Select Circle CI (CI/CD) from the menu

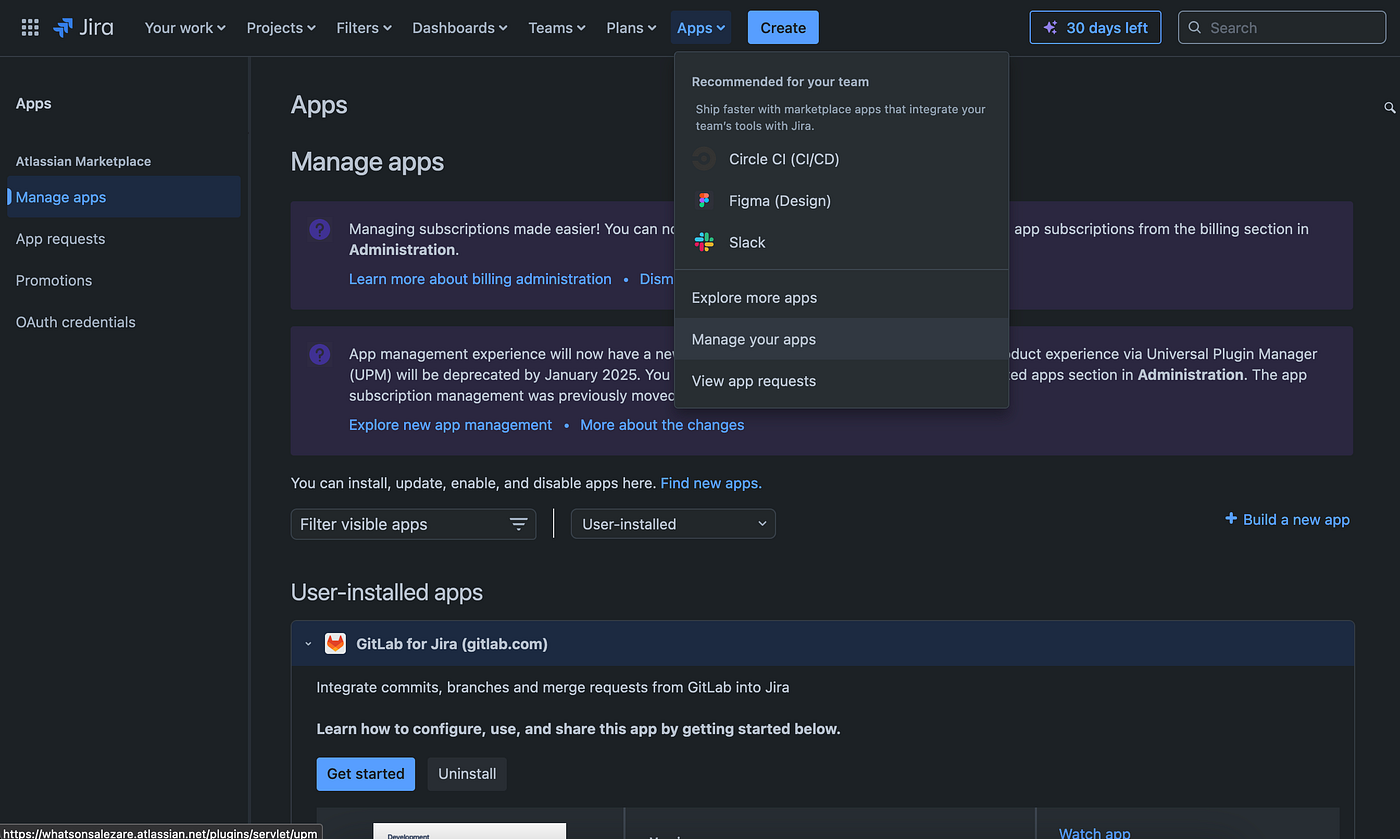pos(841,159)
